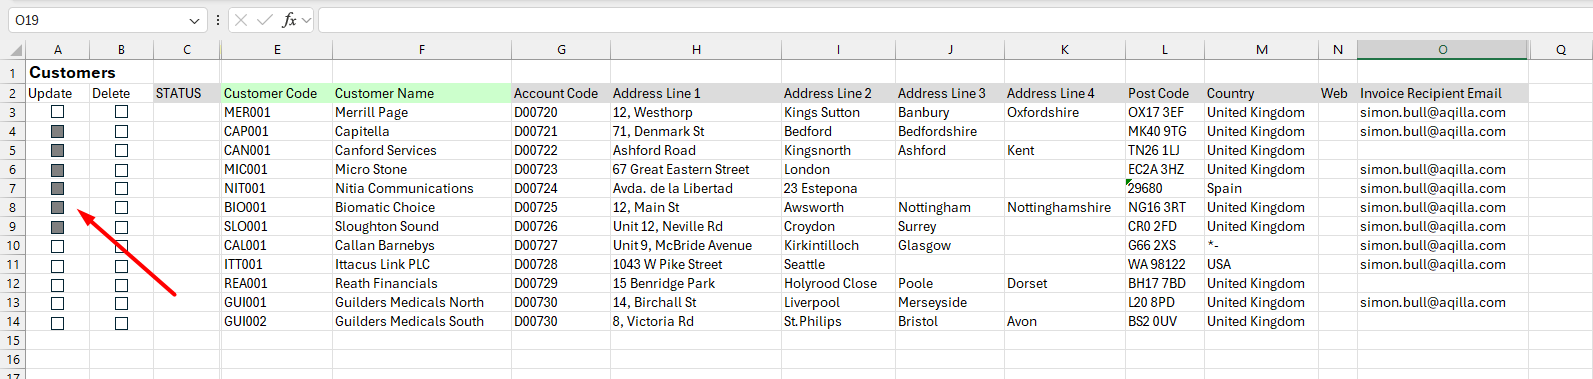Open the Name Box dropdown arrow
The image size is (1593, 379).
(194, 20)
